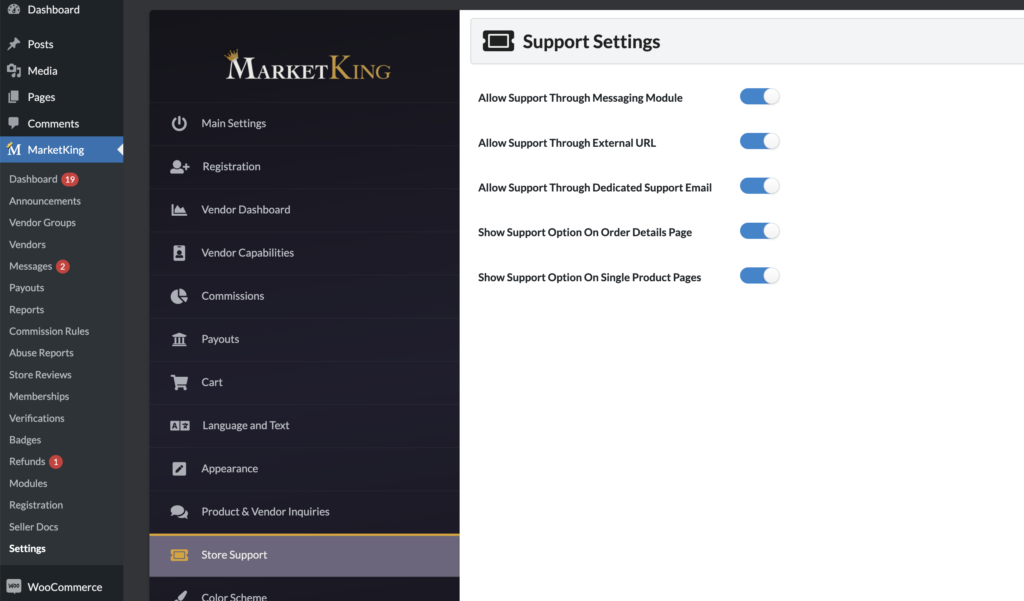Toggle Allow Support Through Messaging Module

click(760, 97)
